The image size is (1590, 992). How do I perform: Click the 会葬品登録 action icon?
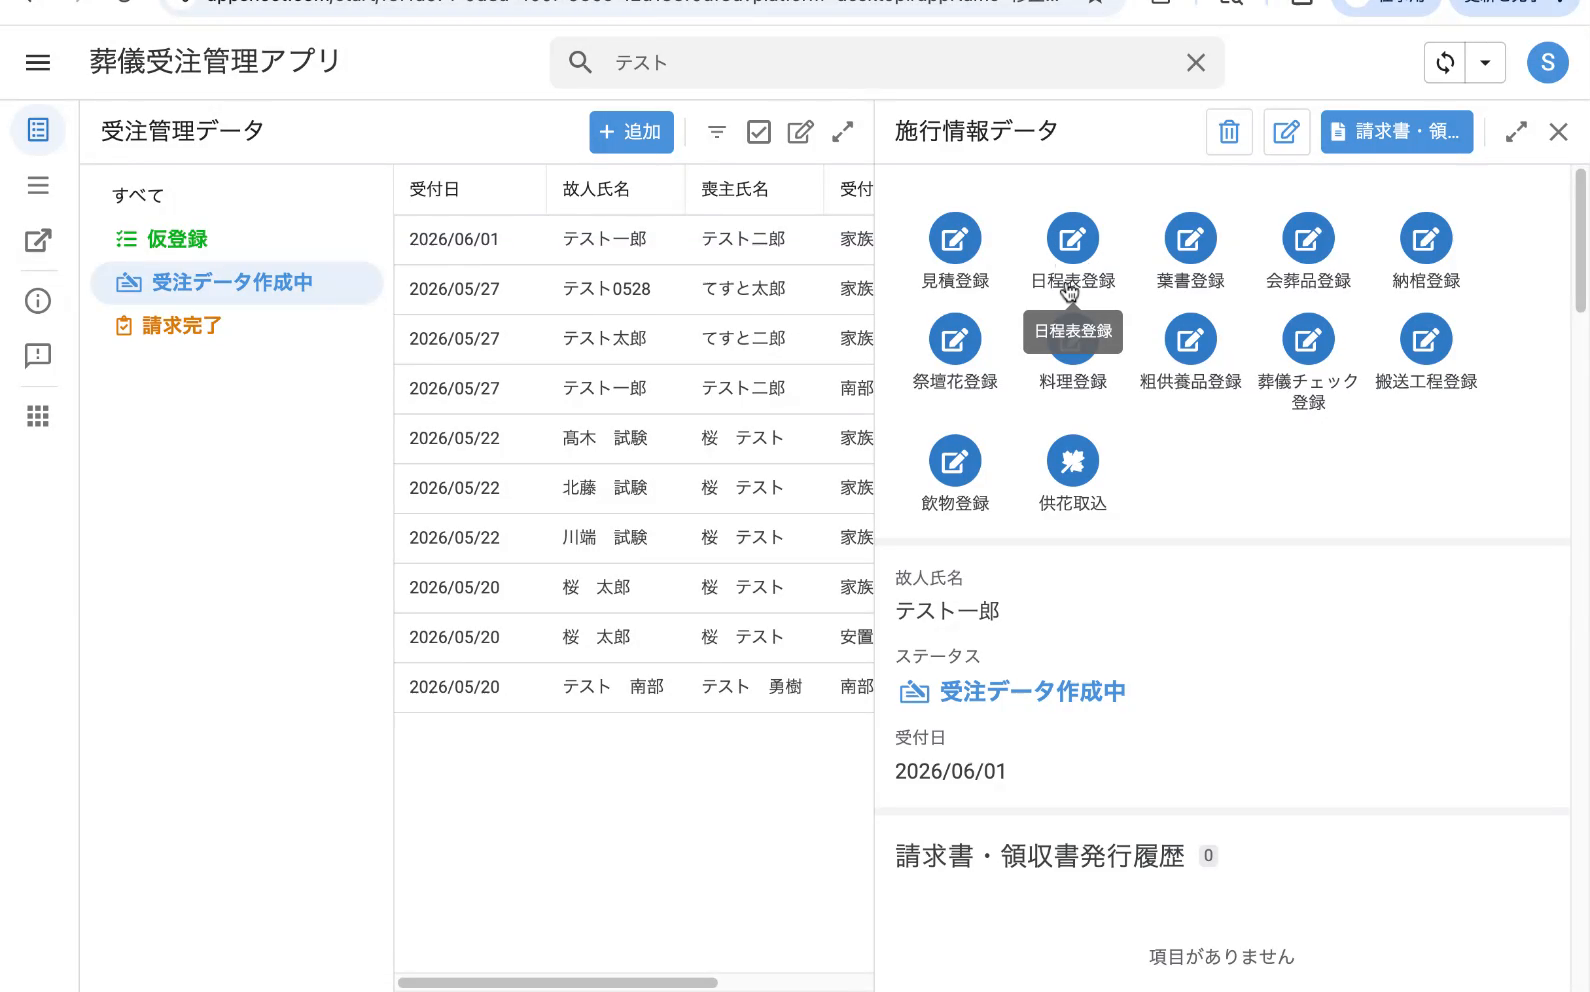[1308, 239]
